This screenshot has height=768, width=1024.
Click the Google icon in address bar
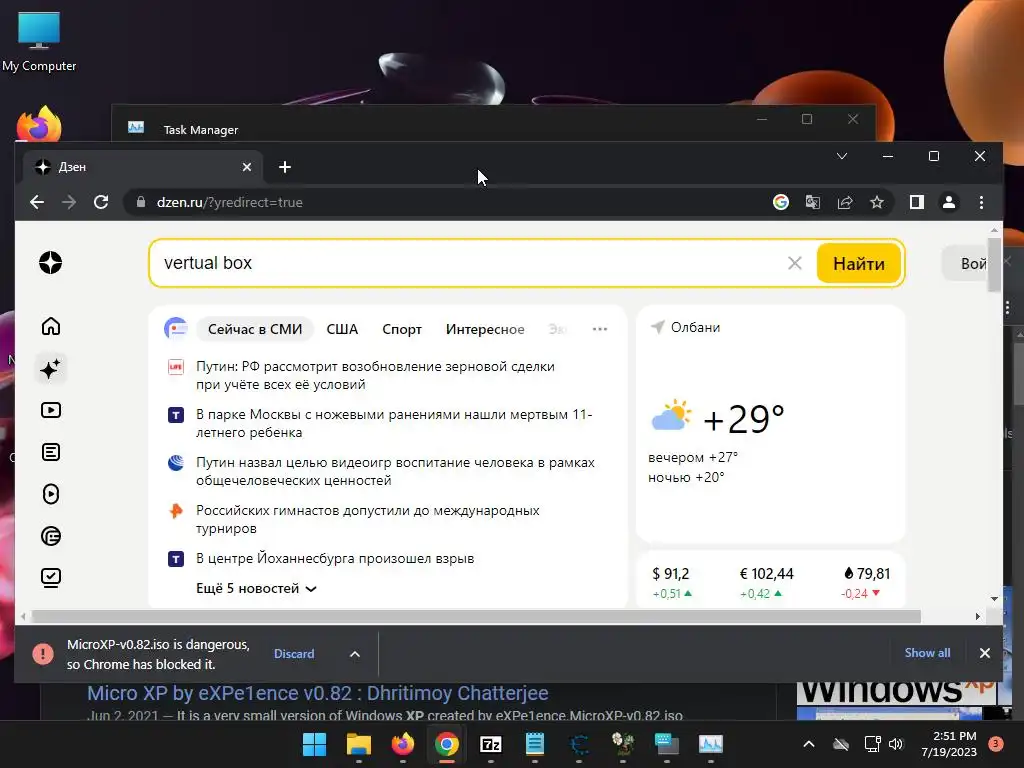coord(780,202)
